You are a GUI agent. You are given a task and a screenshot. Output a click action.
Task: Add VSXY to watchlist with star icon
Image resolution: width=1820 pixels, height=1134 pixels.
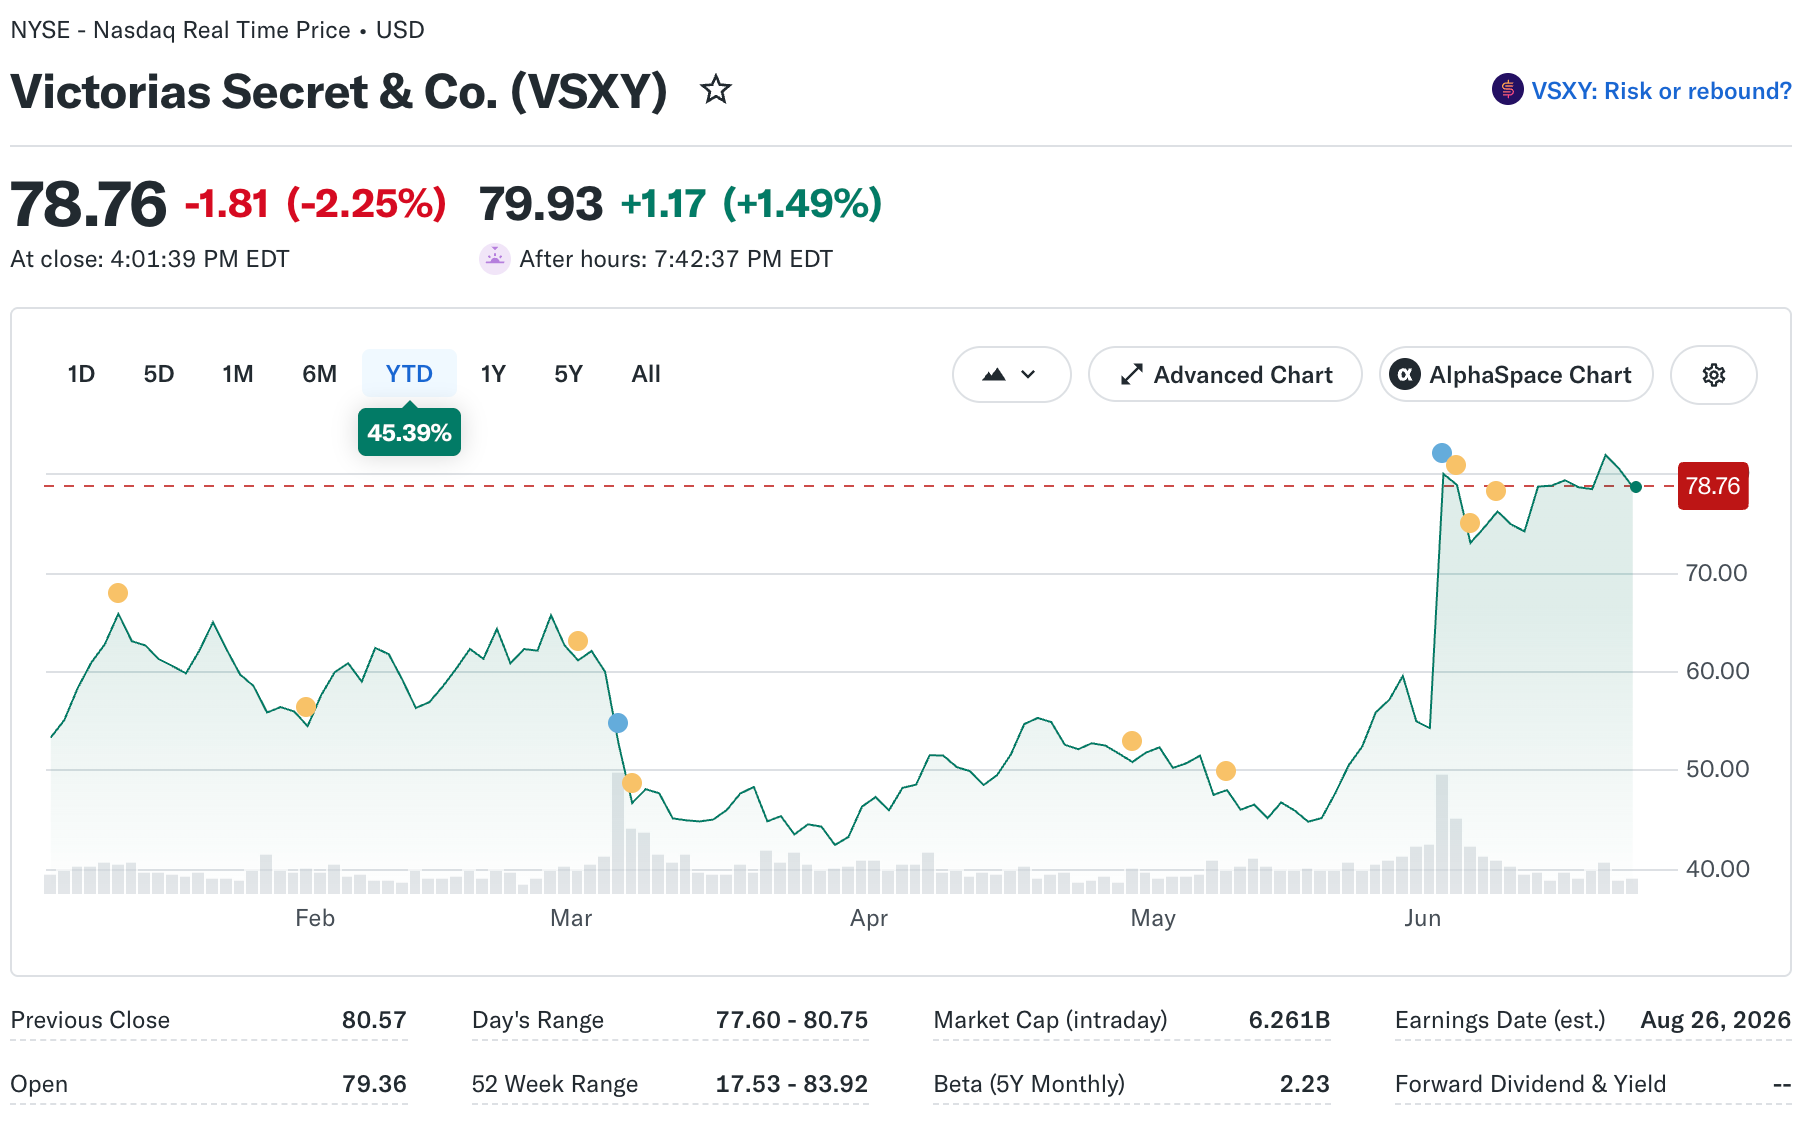(x=716, y=90)
